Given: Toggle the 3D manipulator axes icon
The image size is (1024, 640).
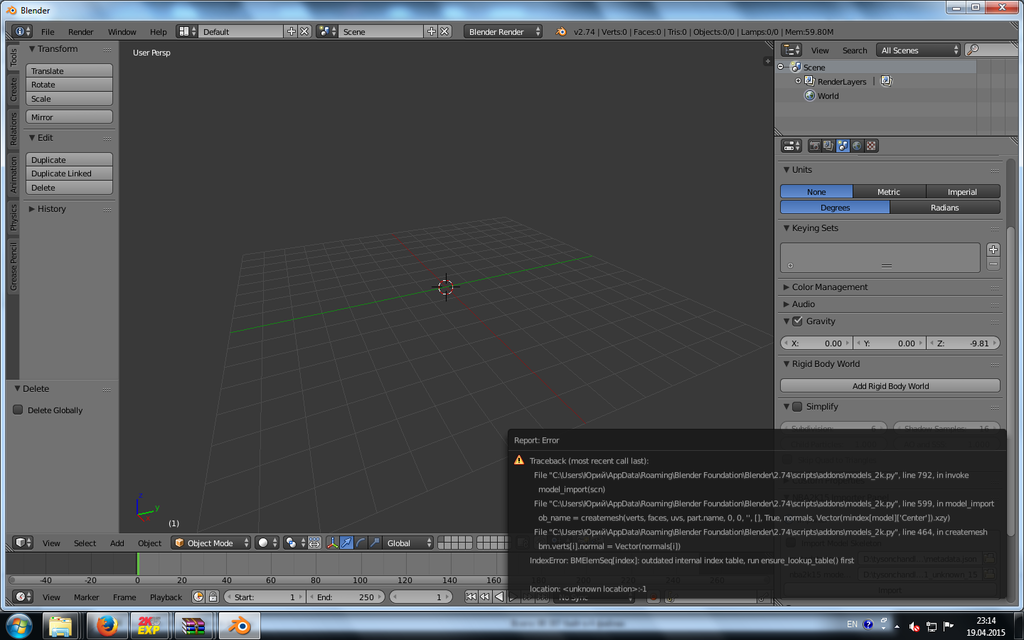Looking at the screenshot, I should pyautogui.click(x=332, y=543).
